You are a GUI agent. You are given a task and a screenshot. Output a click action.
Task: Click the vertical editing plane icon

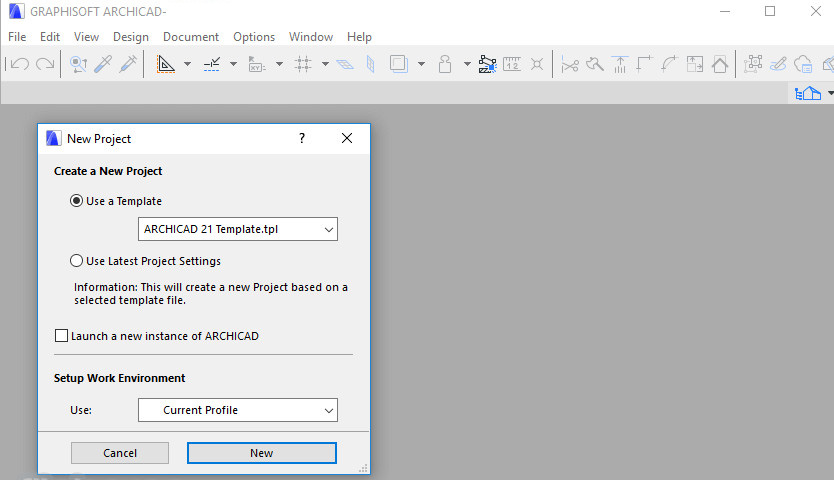point(371,64)
